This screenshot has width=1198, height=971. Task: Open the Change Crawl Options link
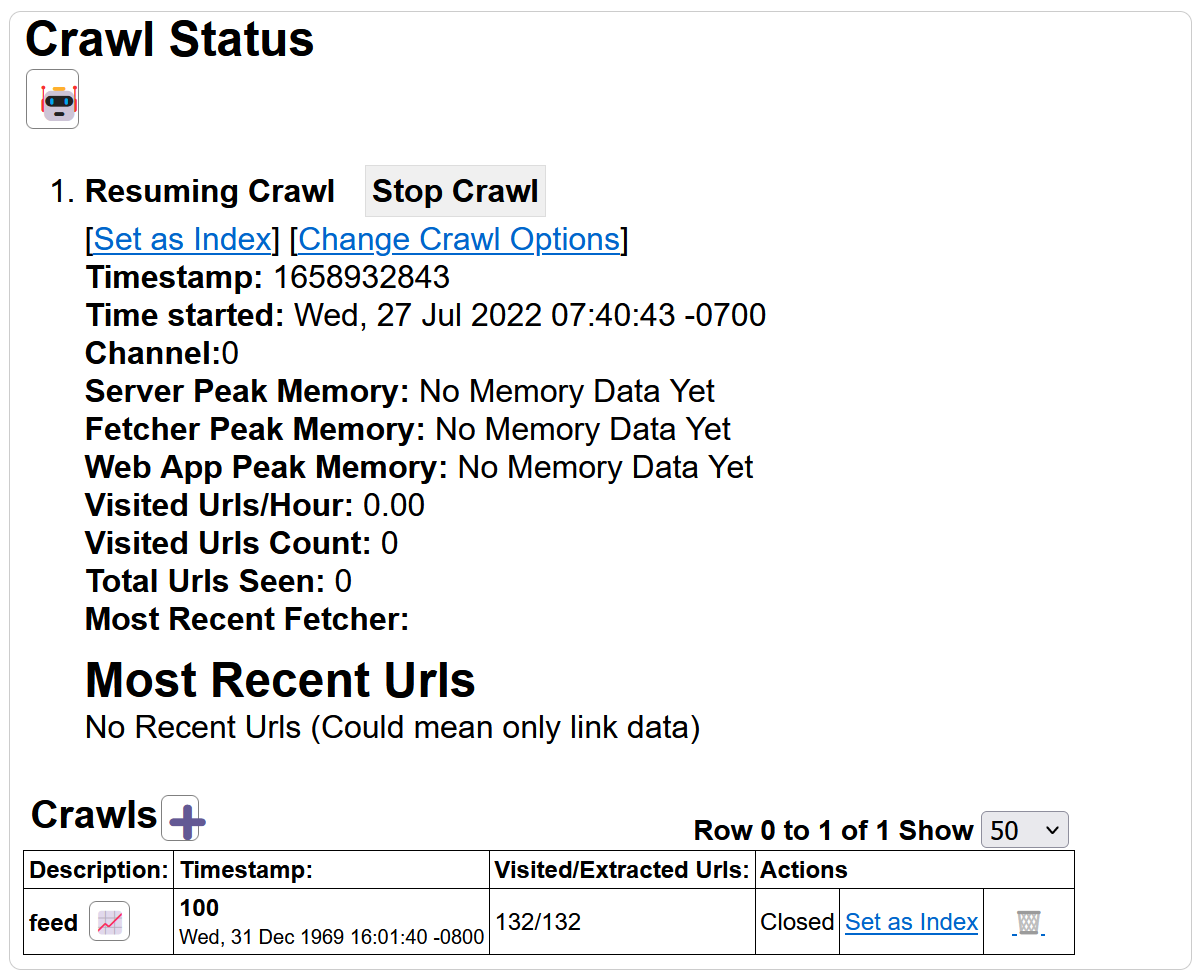click(458, 240)
